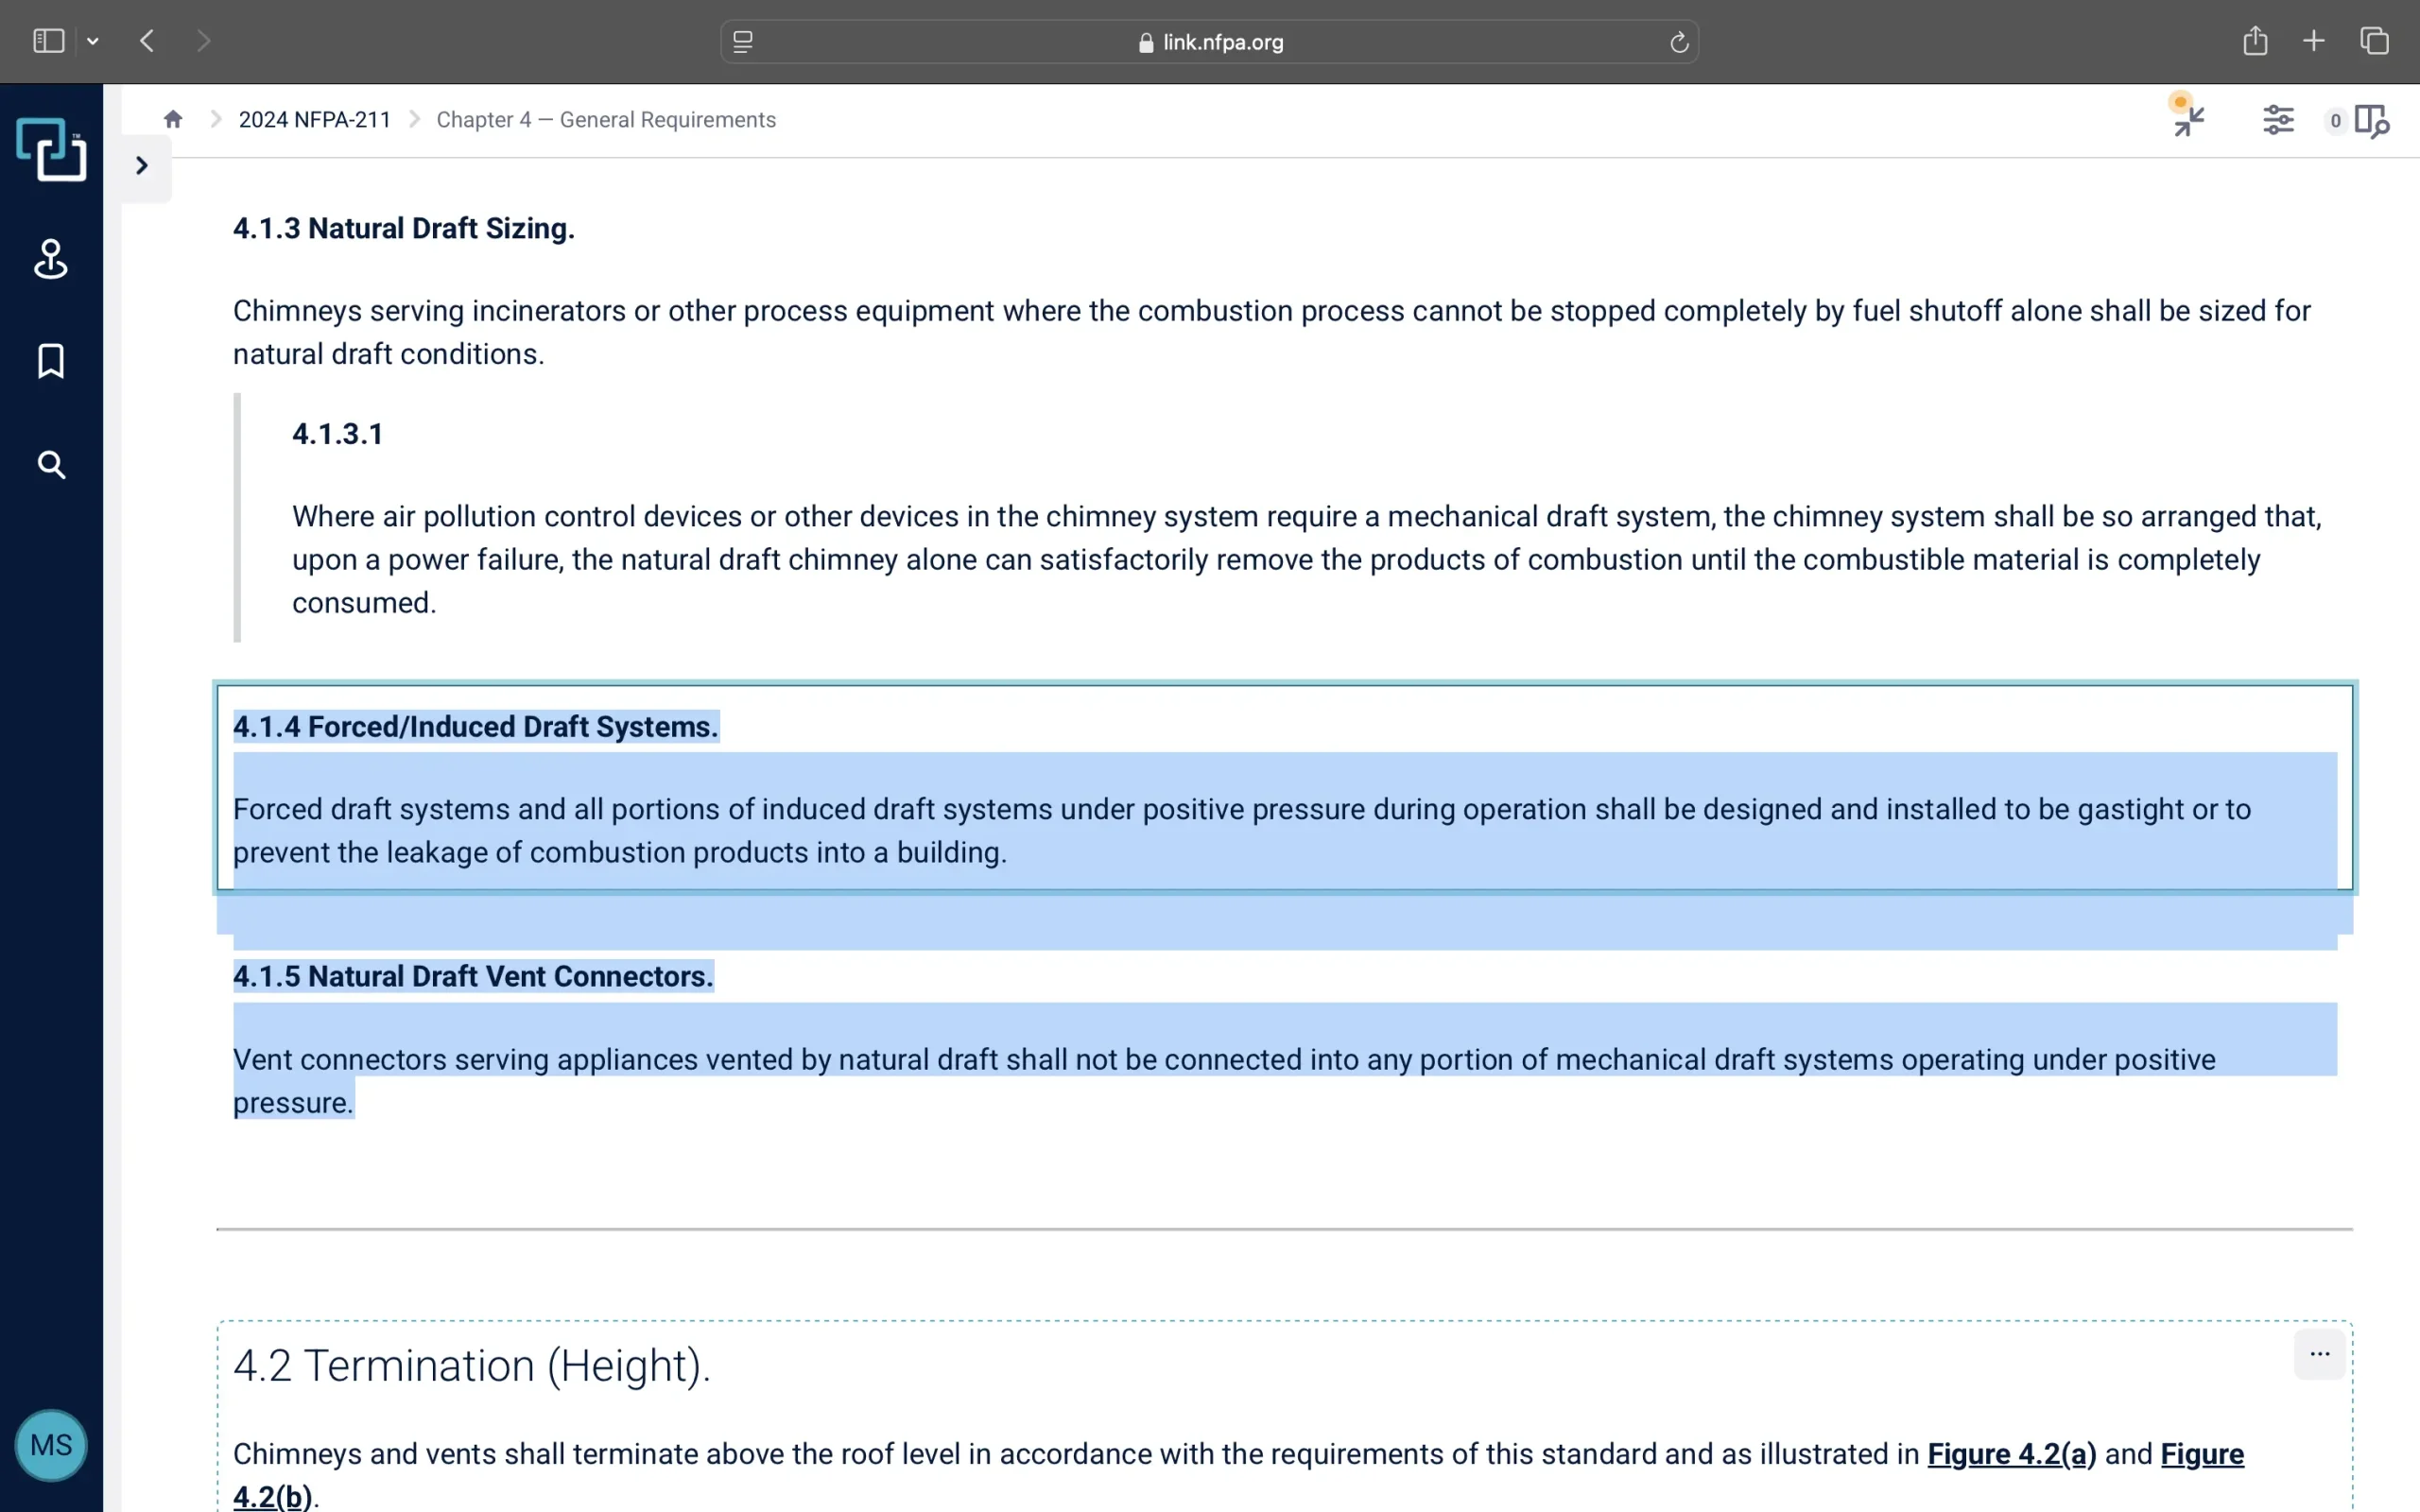Click the 4.2 Termination (Height) heading
The height and width of the screenshot is (1512, 2420).
[472, 1366]
